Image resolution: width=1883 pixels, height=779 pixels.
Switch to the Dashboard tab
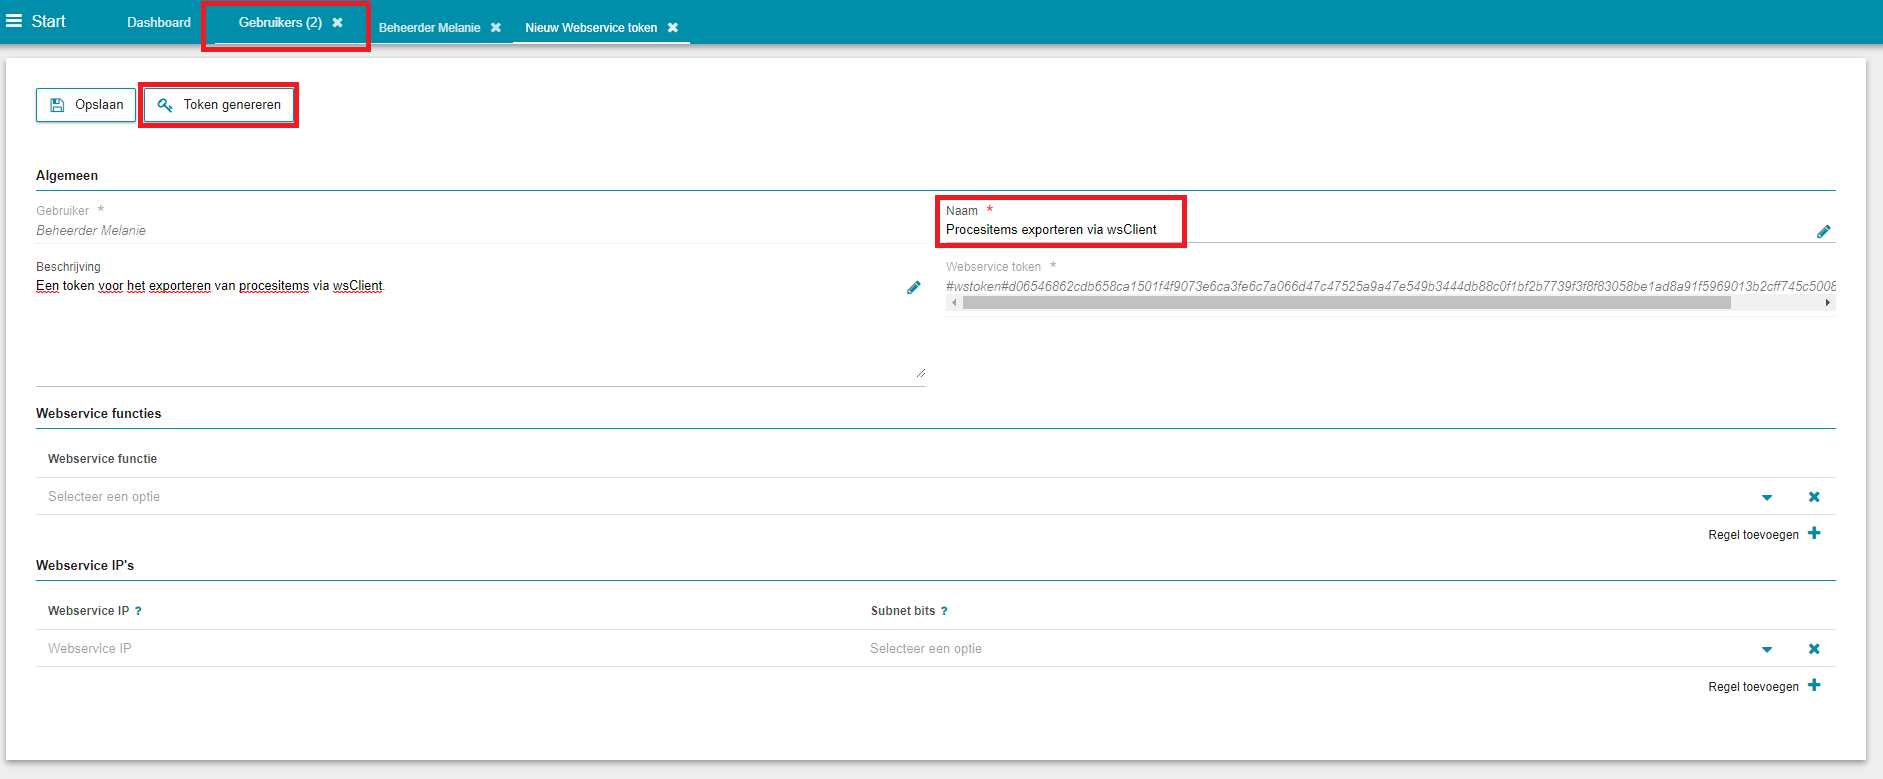(x=158, y=22)
